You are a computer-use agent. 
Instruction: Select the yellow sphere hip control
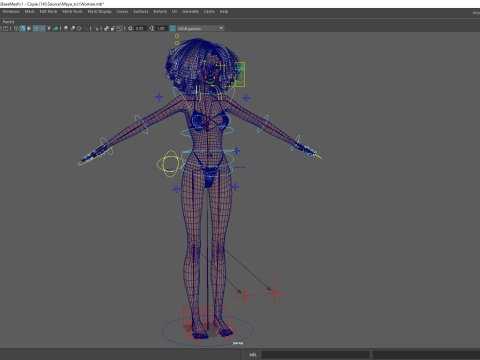(171, 164)
